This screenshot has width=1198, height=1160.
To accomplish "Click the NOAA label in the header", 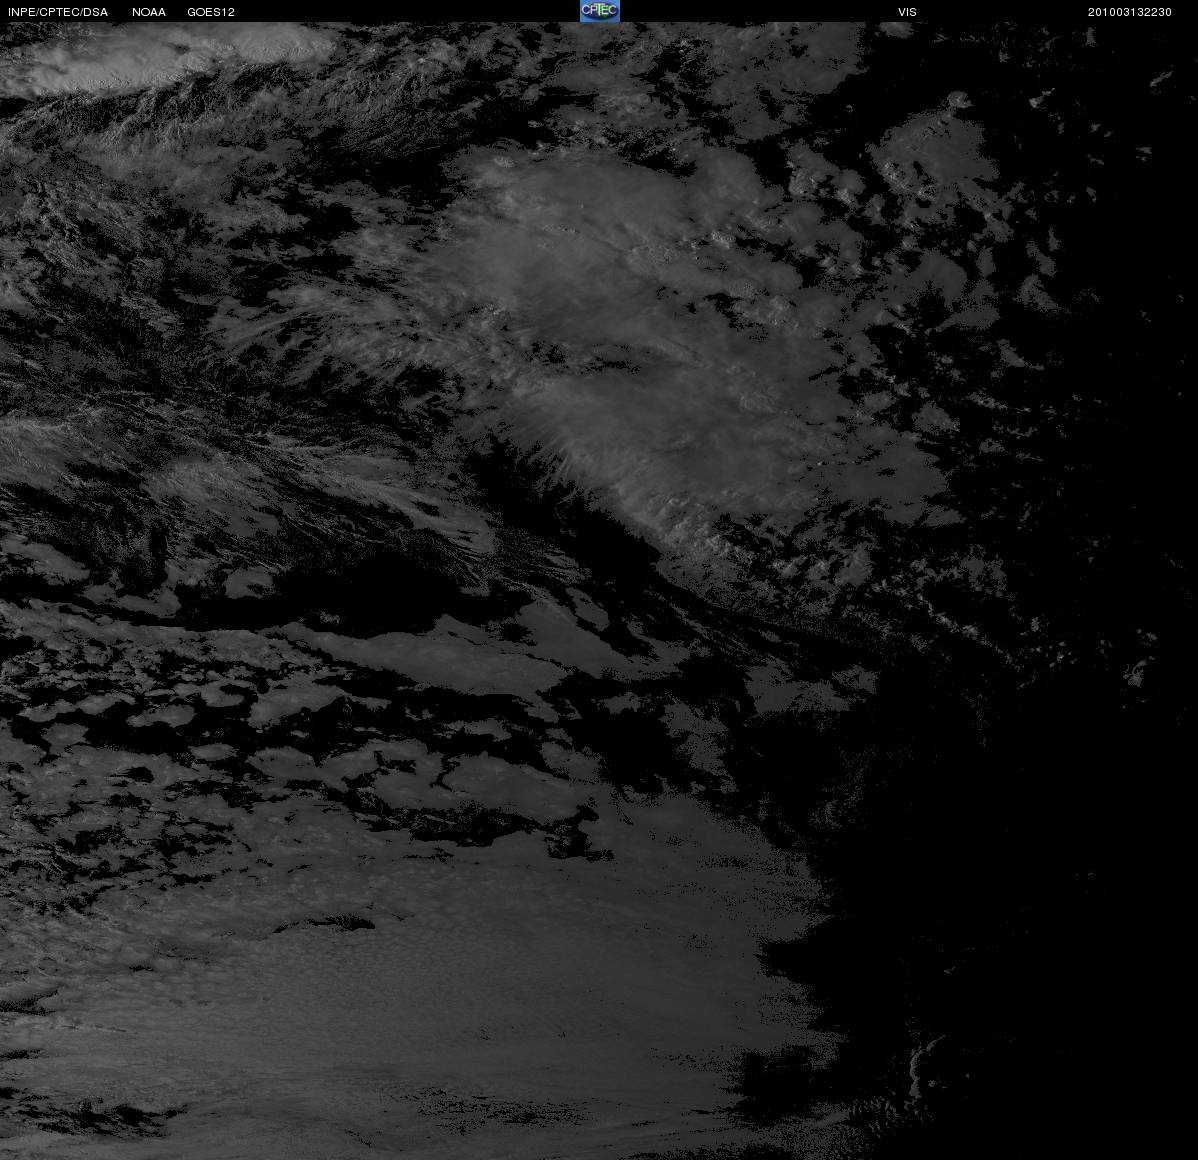I will (149, 12).
